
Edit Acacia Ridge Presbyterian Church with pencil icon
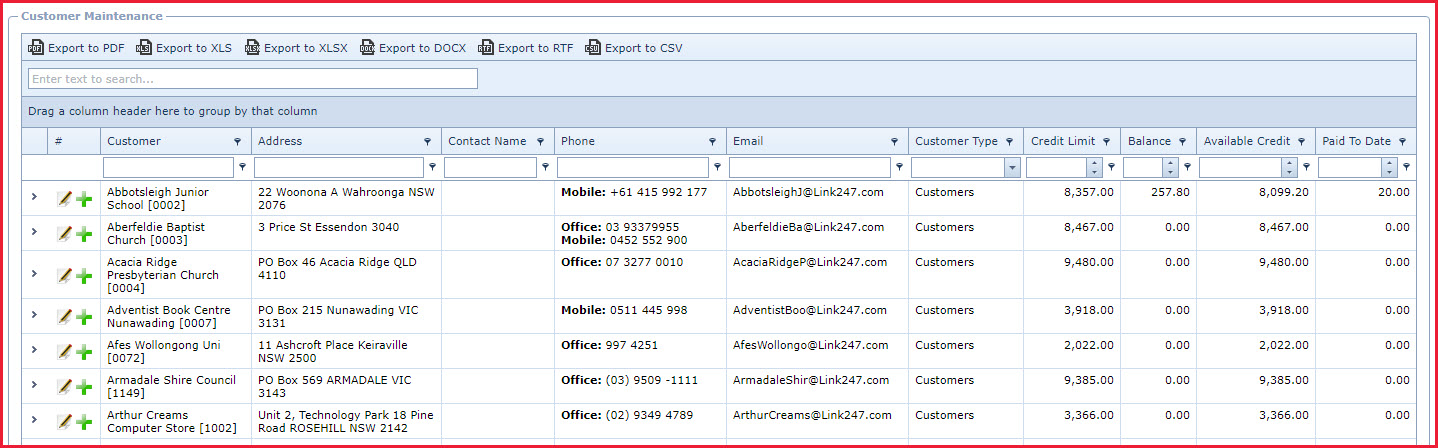tap(64, 275)
